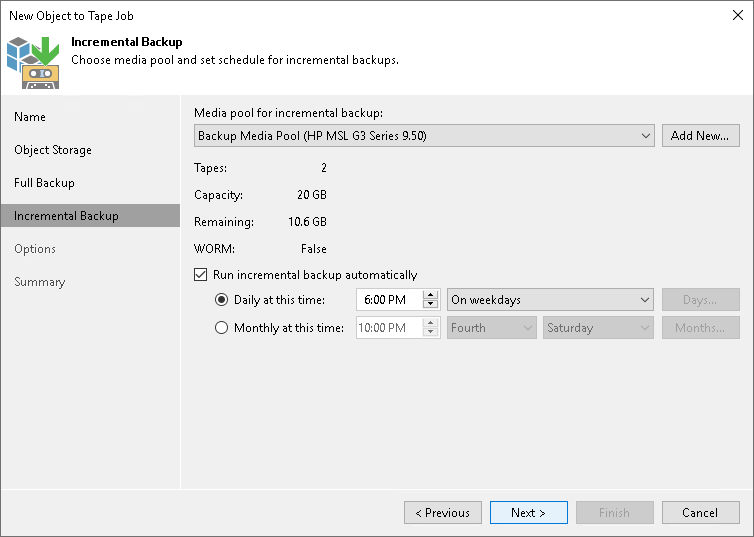
Task: Click the Add New... button
Action: [x=701, y=136]
